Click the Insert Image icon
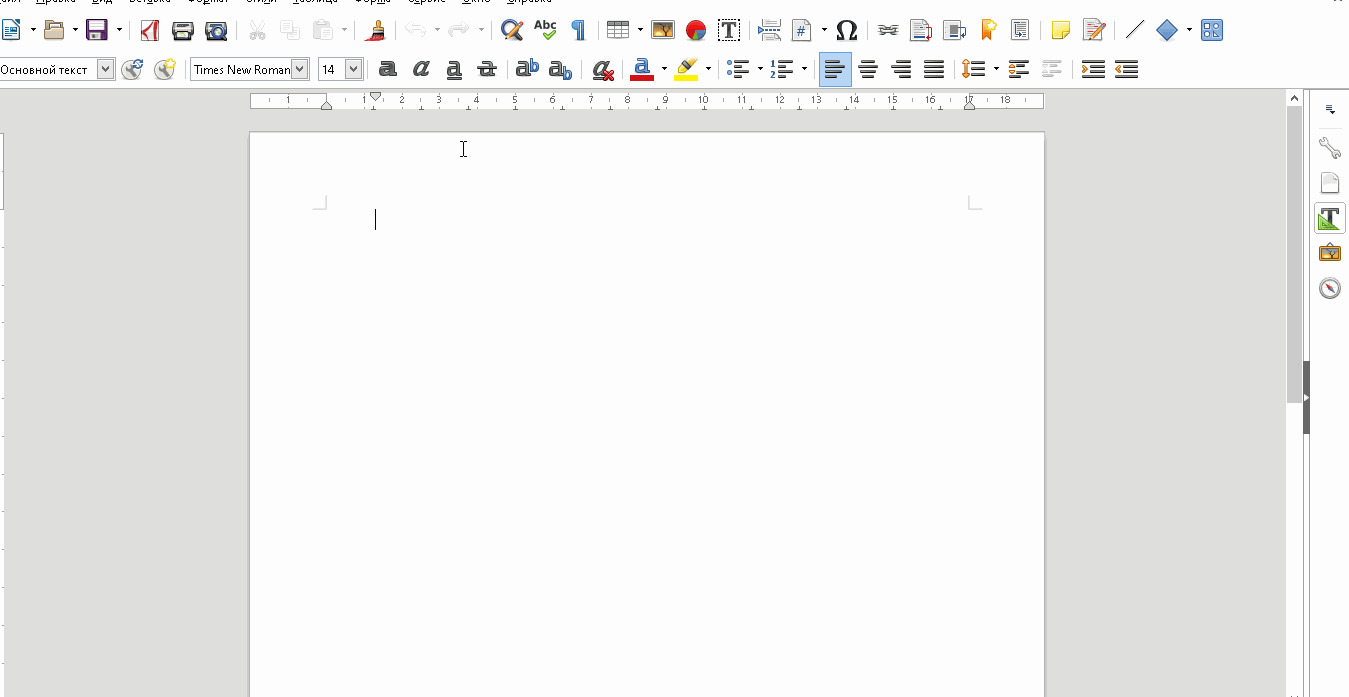This screenshot has width=1349, height=697. tap(662, 30)
